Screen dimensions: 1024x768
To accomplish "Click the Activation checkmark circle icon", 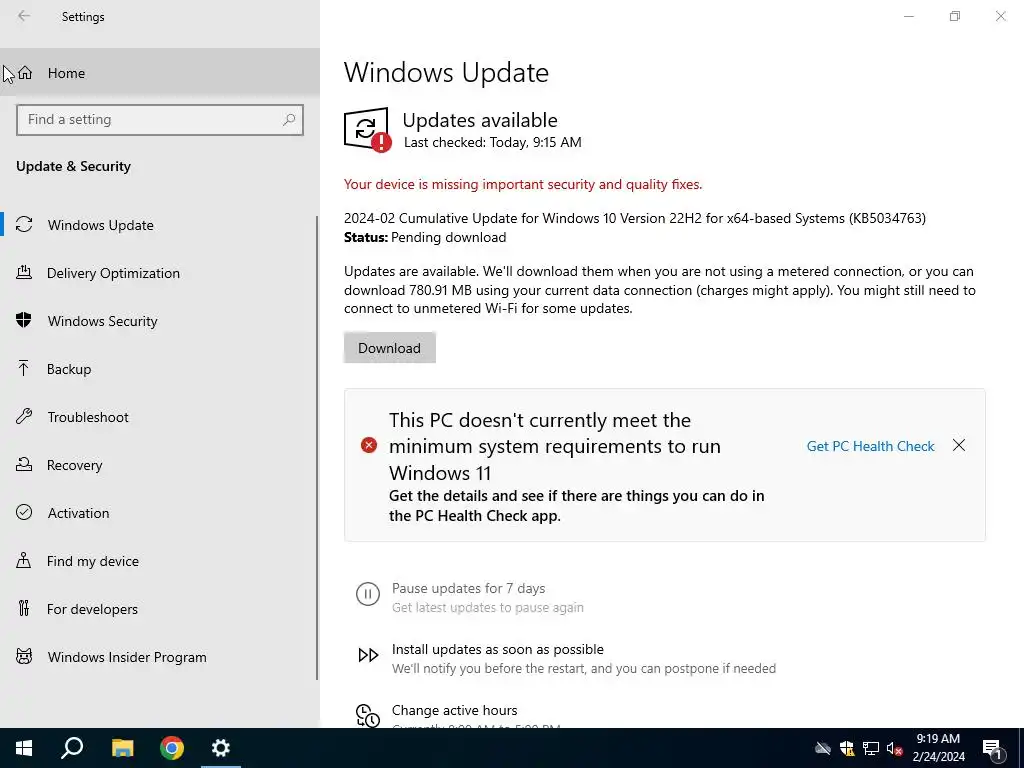I will (24, 512).
